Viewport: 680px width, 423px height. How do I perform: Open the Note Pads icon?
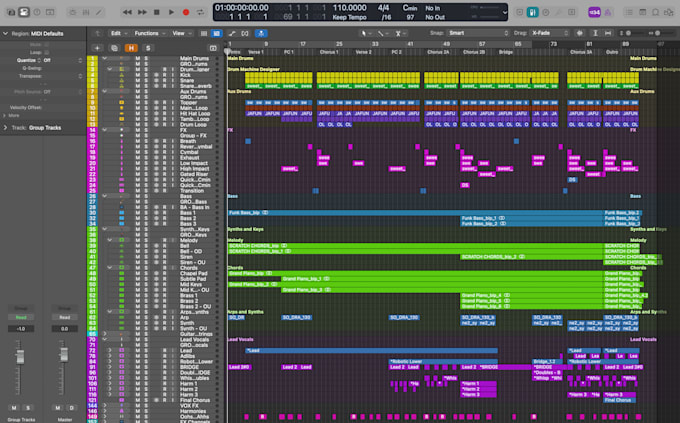(642, 12)
